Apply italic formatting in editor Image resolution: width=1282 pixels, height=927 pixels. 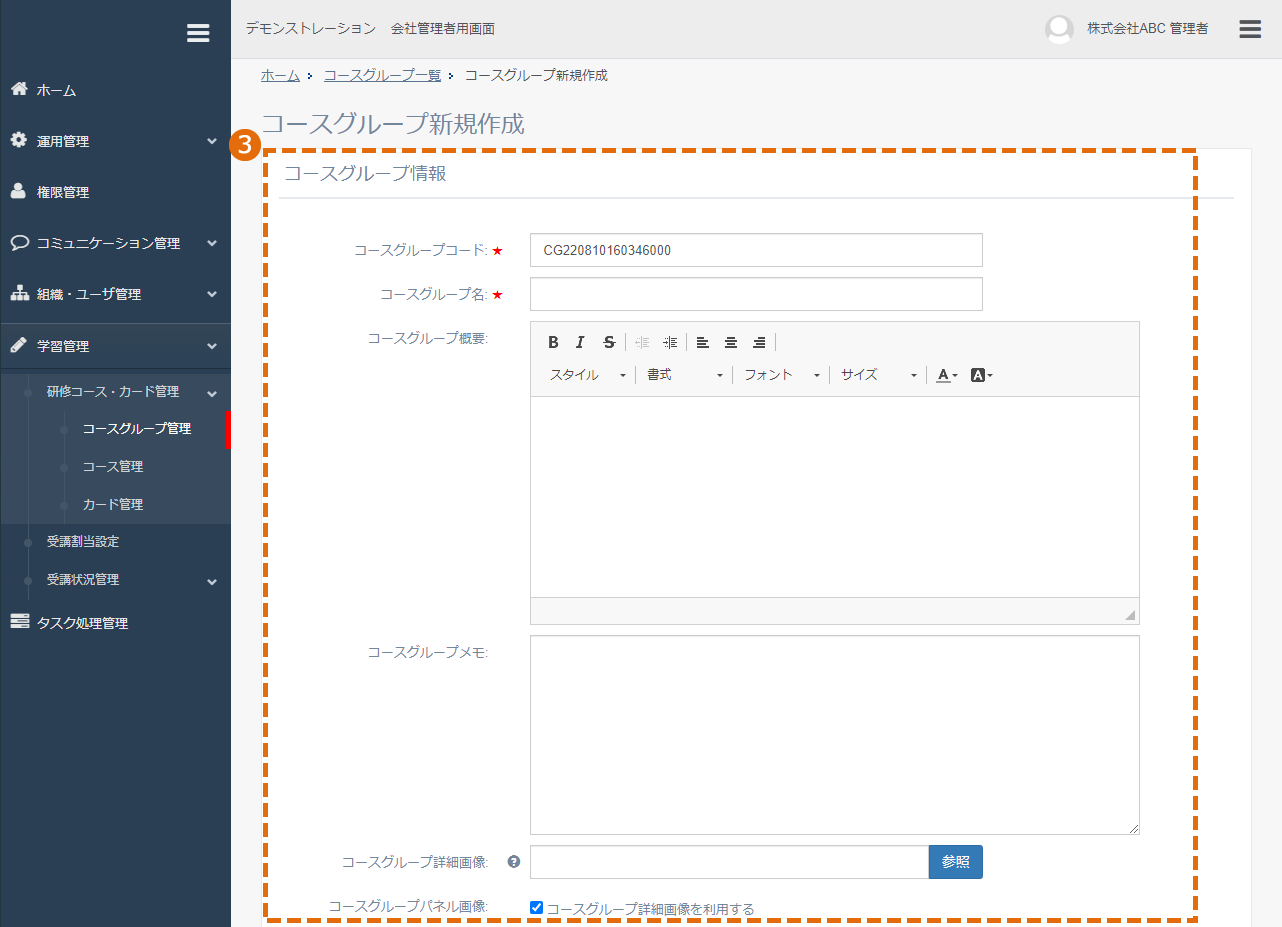580,342
